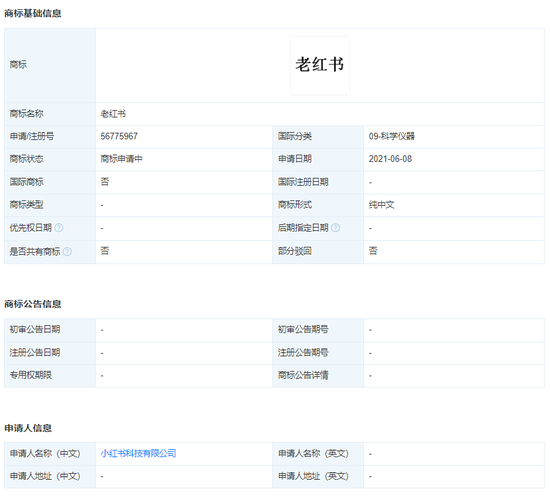Image resolution: width=550 pixels, height=499 pixels.
Task: Open the 小红书科技有限公司 applicant link
Action: tap(138, 453)
